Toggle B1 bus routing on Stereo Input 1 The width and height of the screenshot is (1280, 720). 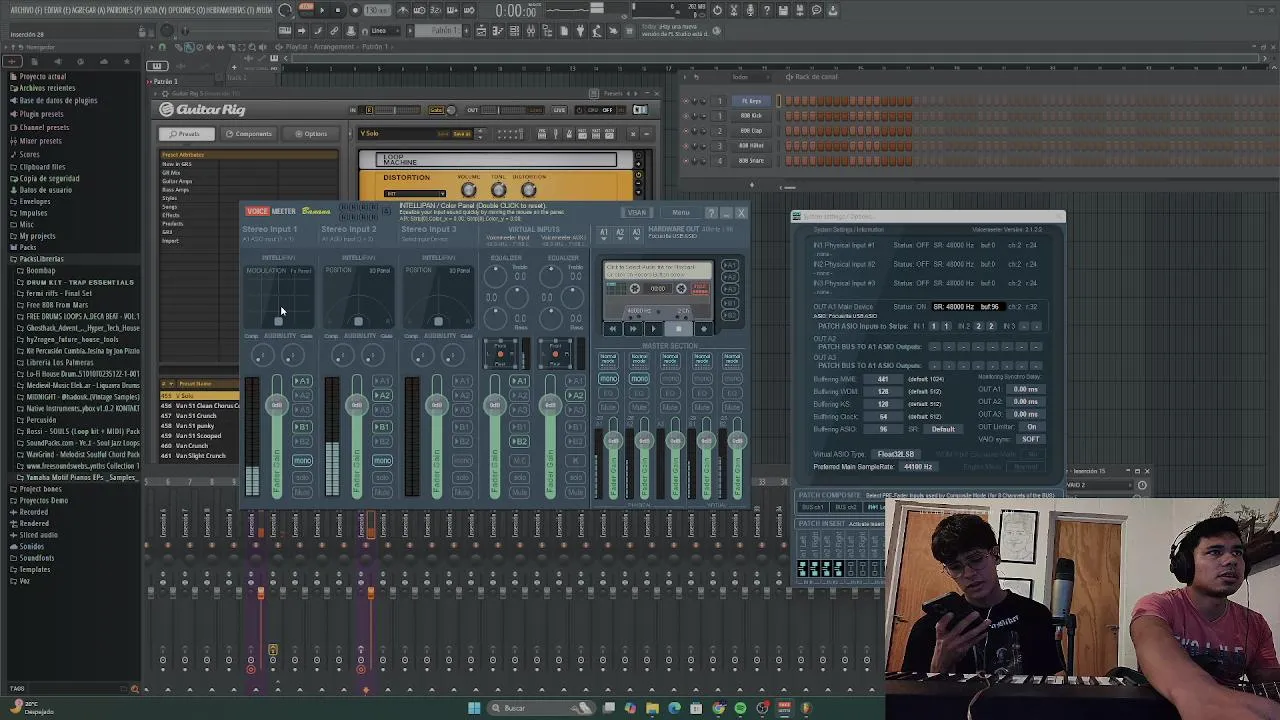click(302, 427)
